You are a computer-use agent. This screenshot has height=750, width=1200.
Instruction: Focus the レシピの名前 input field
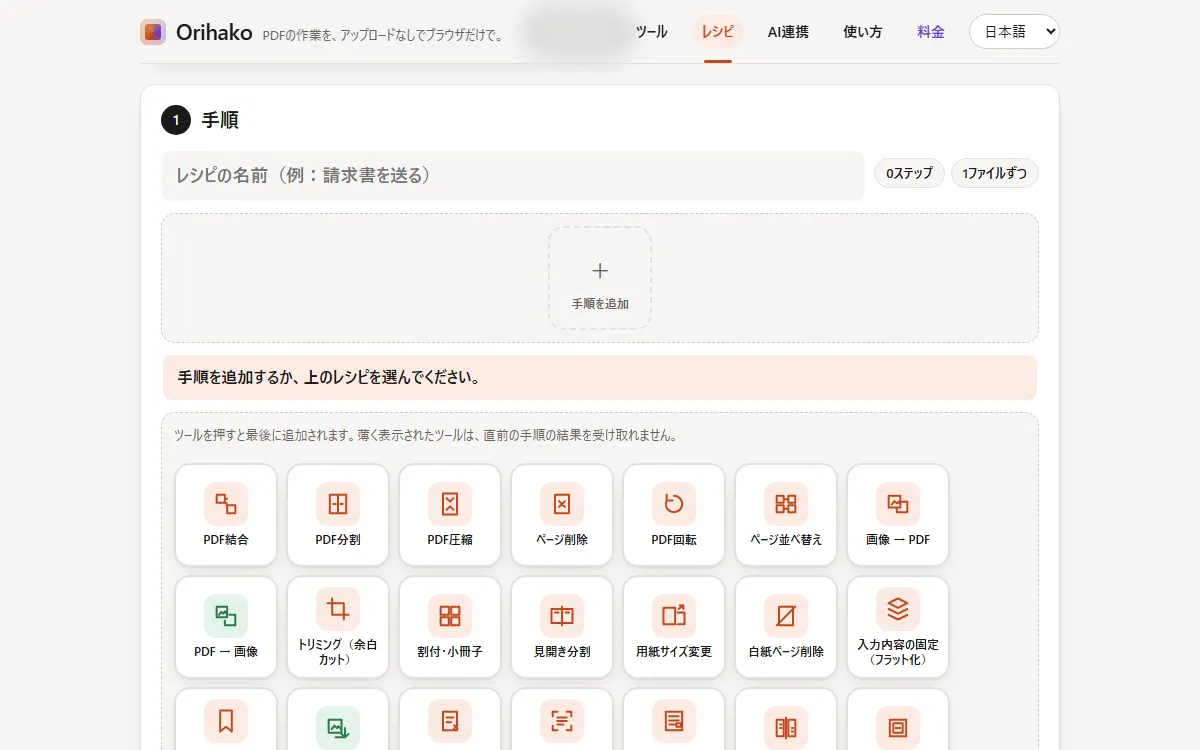coord(513,175)
